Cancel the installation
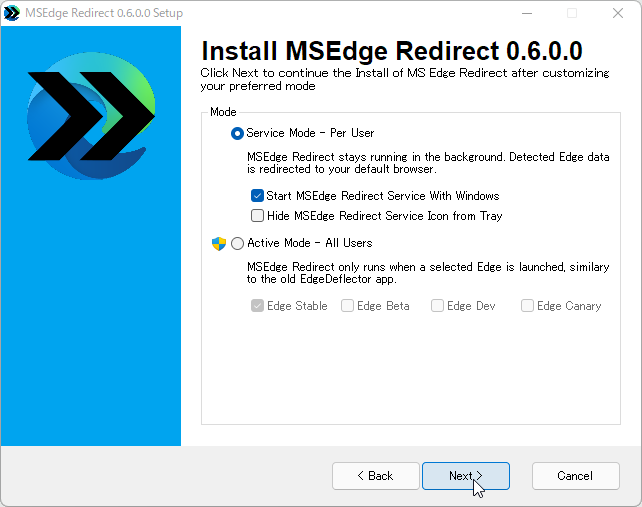 coord(575,476)
